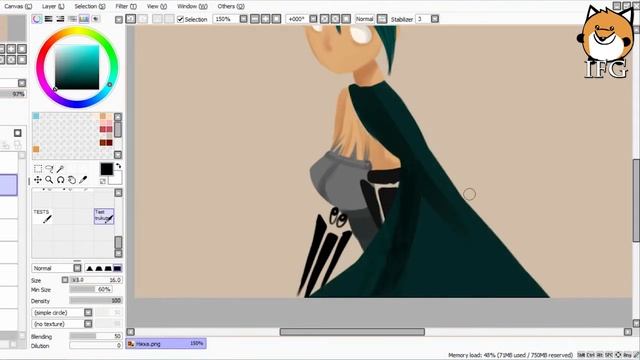Image resolution: width=640 pixels, height=360 pixels.
Task: Choose the flat brush edge shape
Action: [x=117, y=268]
